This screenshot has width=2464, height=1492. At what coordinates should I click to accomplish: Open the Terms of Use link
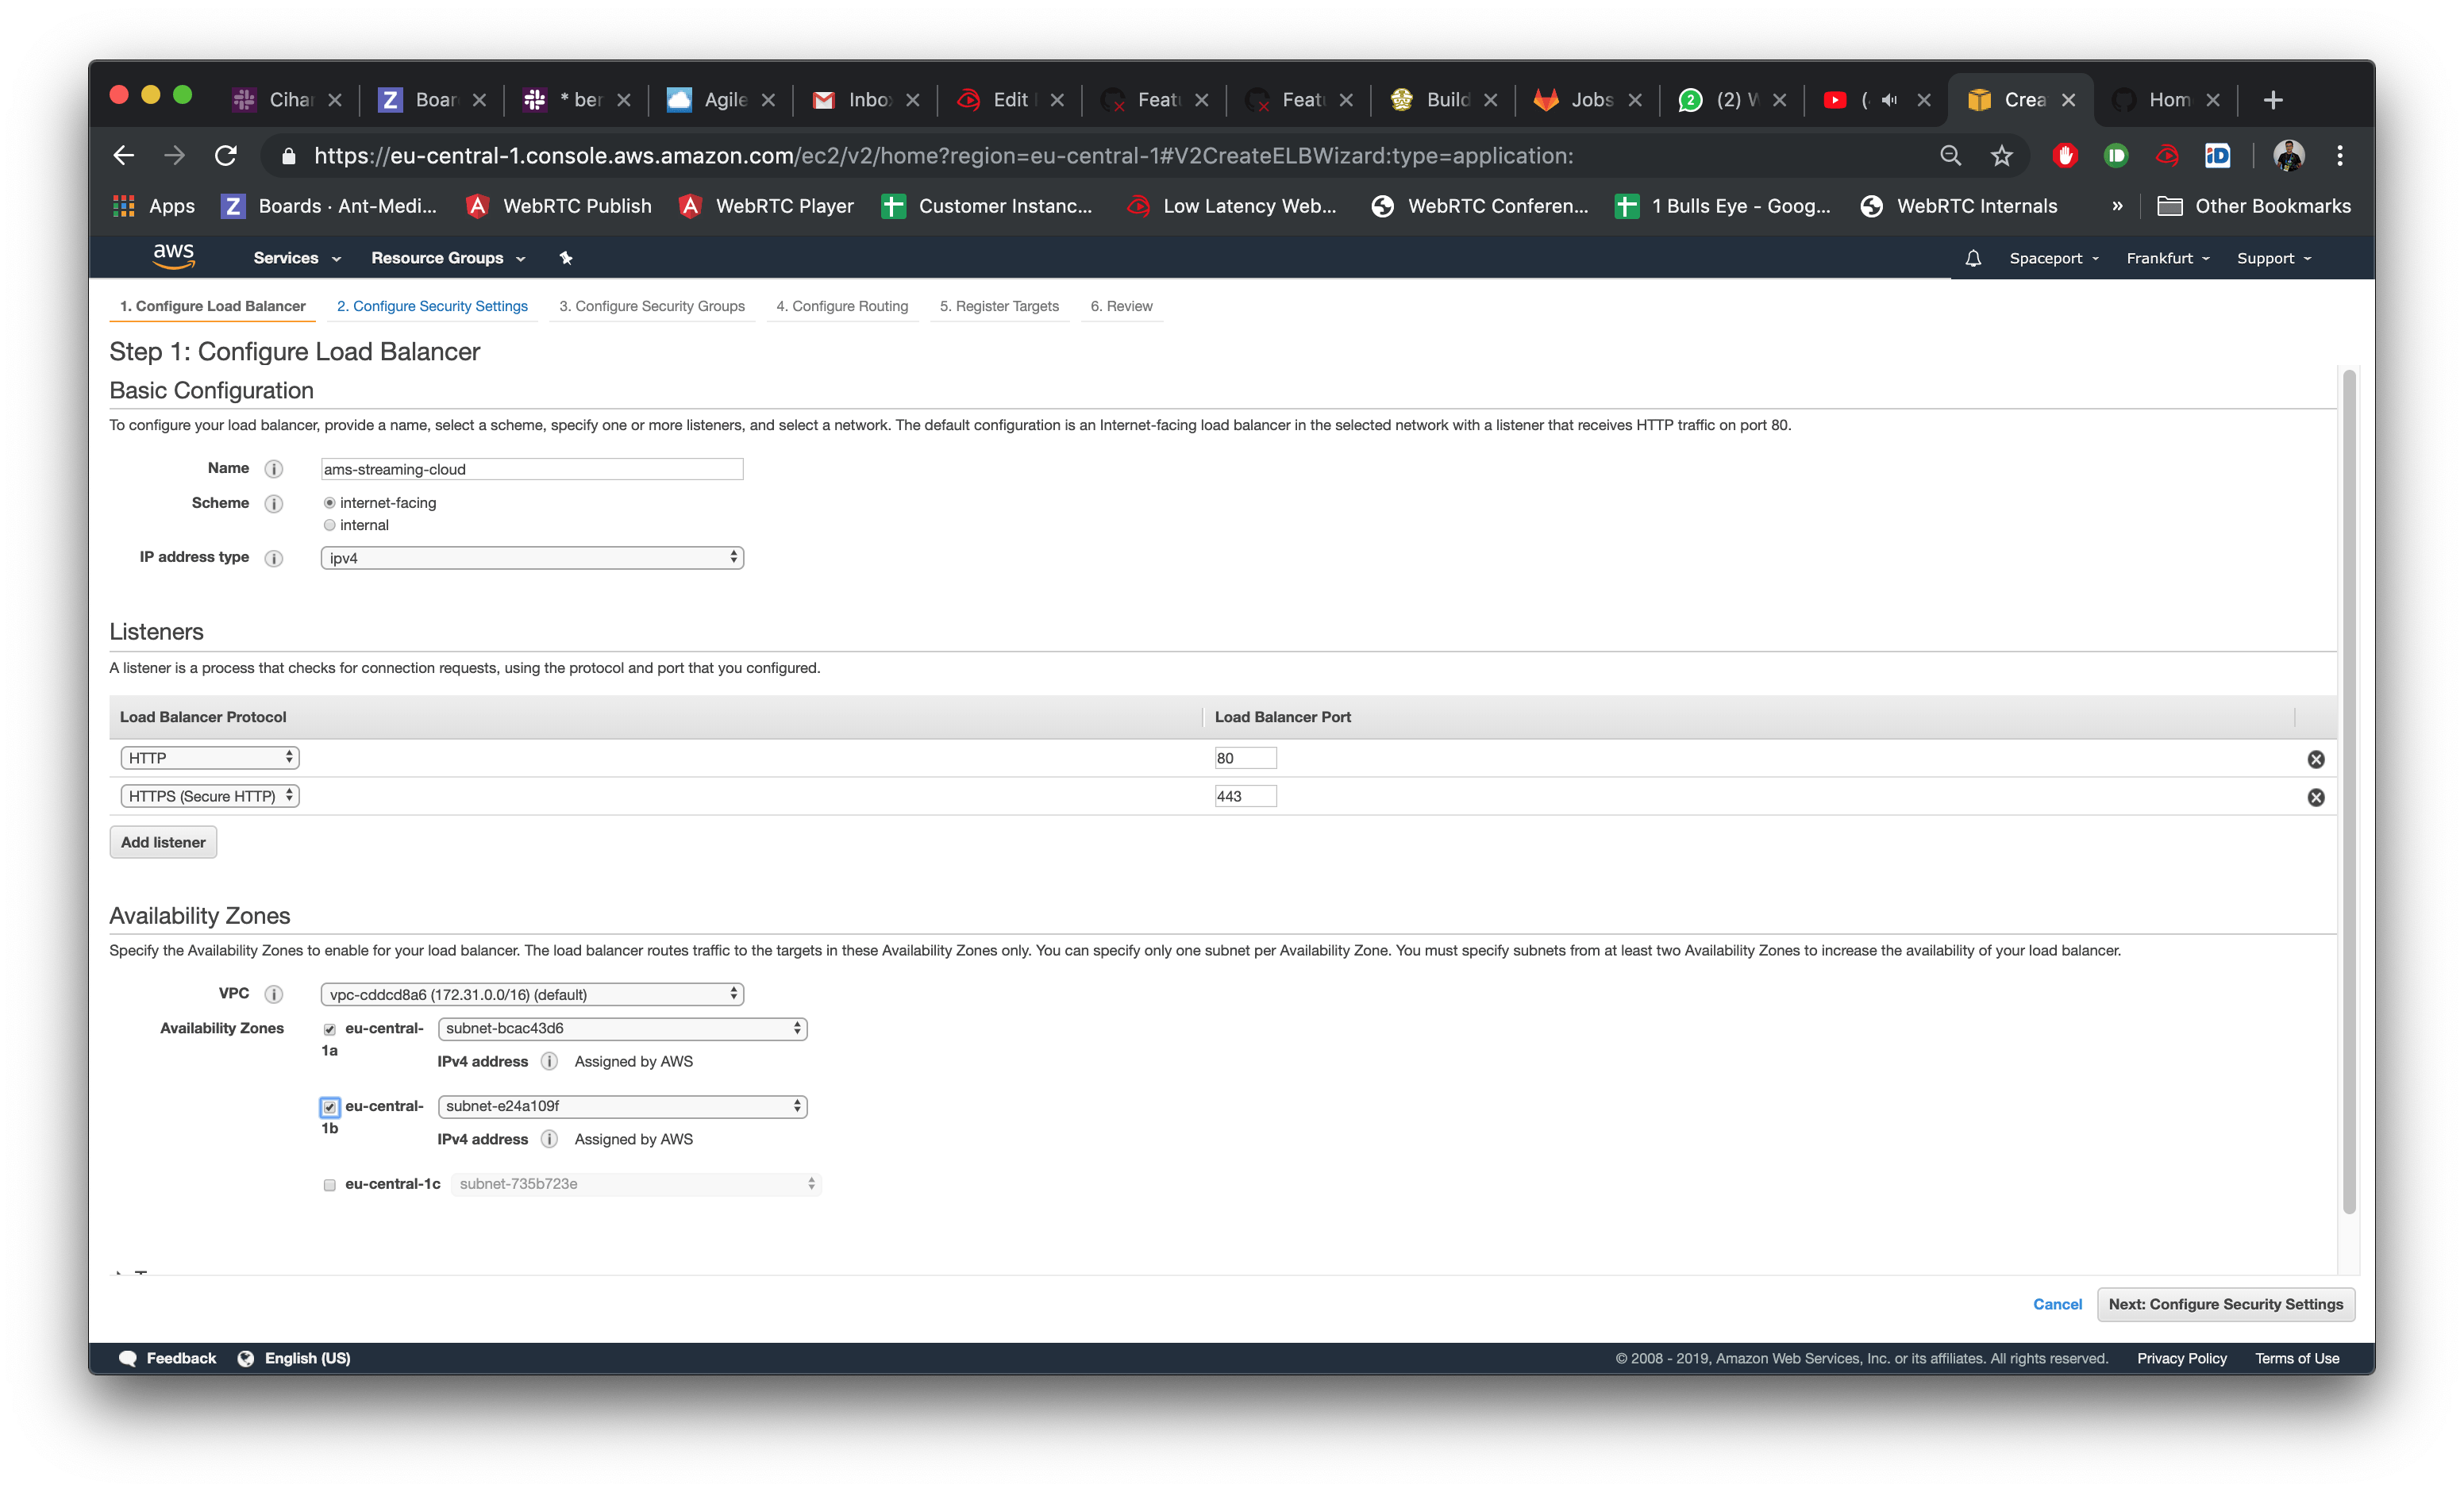(x=2296, y=1358)
